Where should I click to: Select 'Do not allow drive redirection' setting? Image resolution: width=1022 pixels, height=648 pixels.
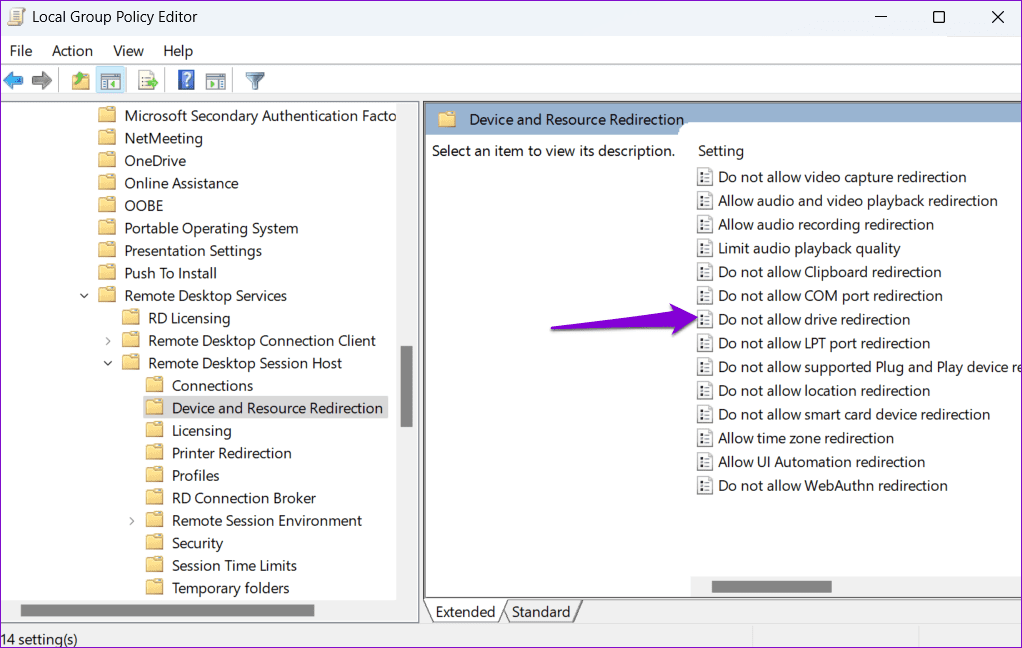[x=813, y=320]
